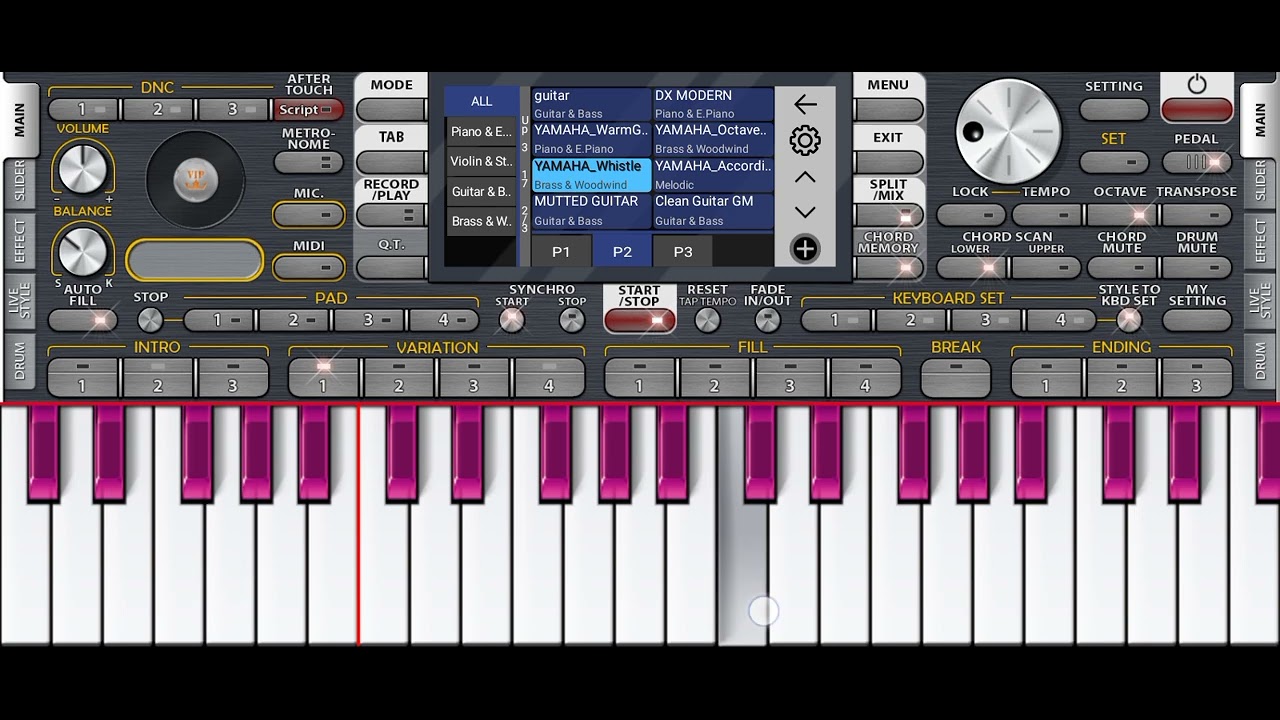Toggle the Synchro Stop button

tap(572, 320)
